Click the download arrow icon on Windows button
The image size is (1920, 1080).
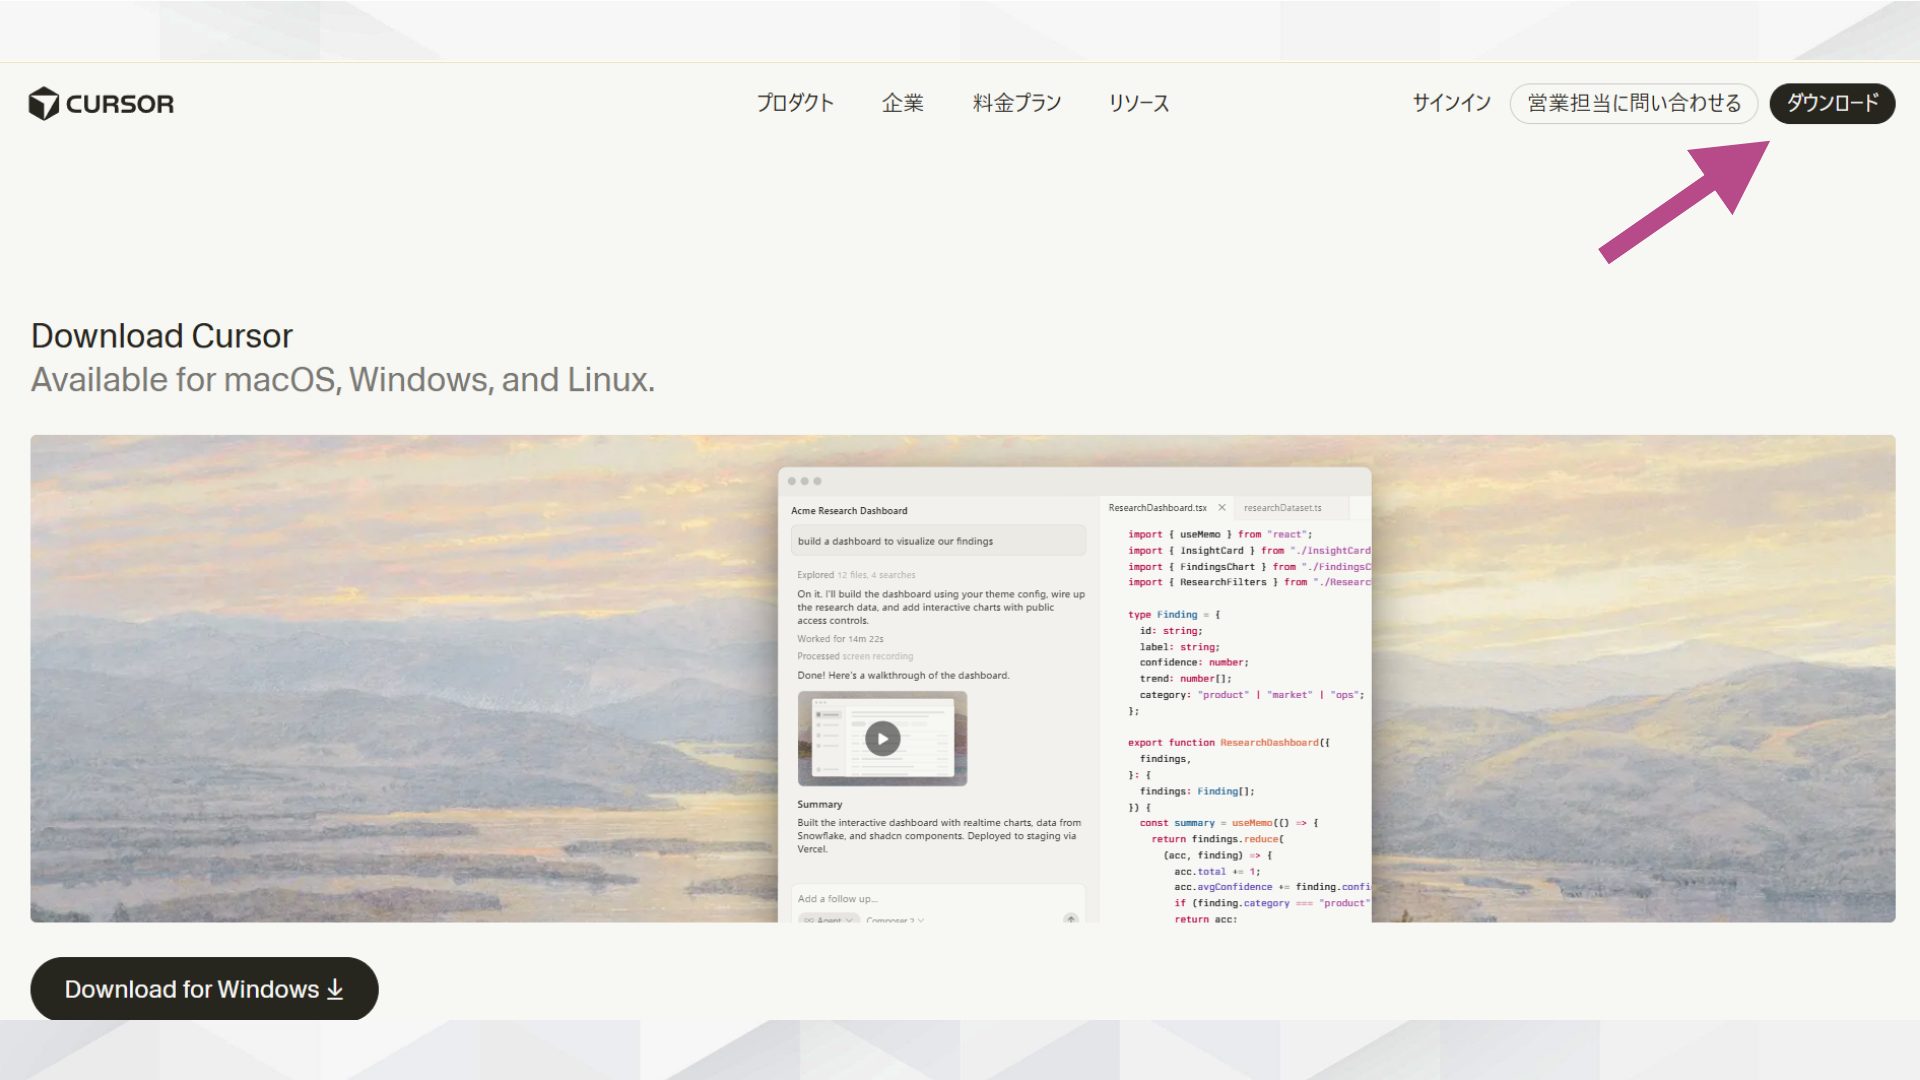(335, 989)
